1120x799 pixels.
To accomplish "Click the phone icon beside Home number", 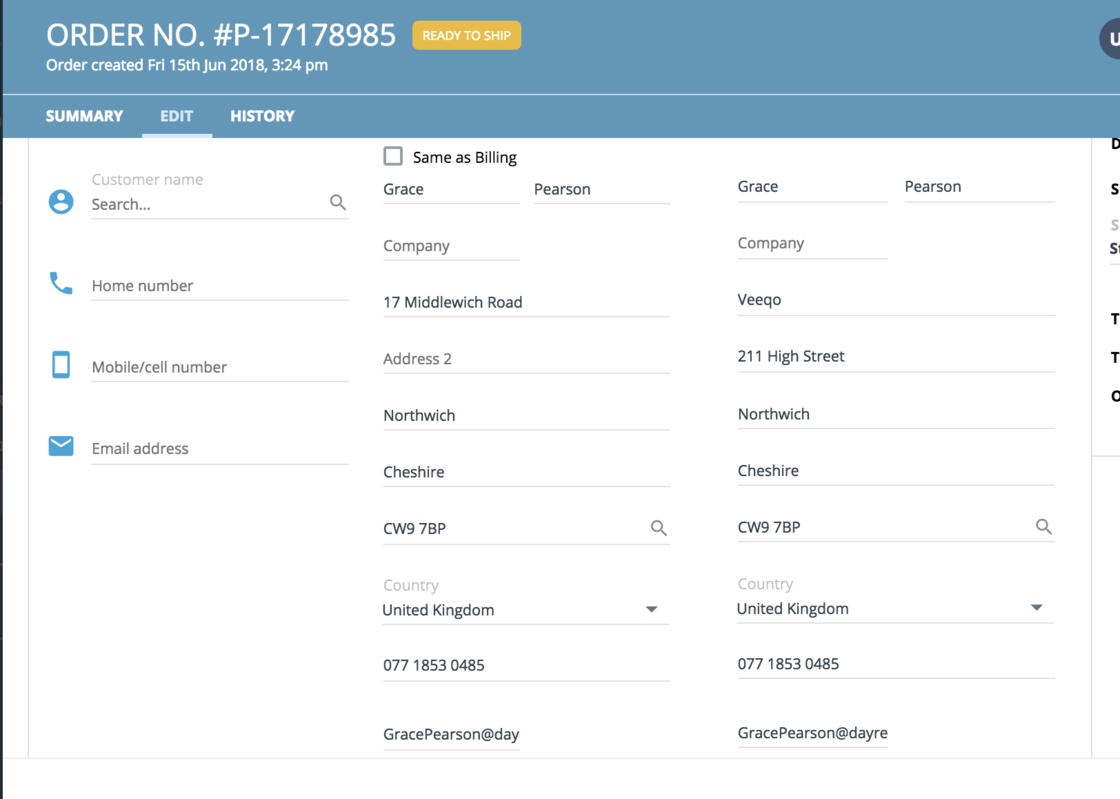I will (x=61, y=282).
